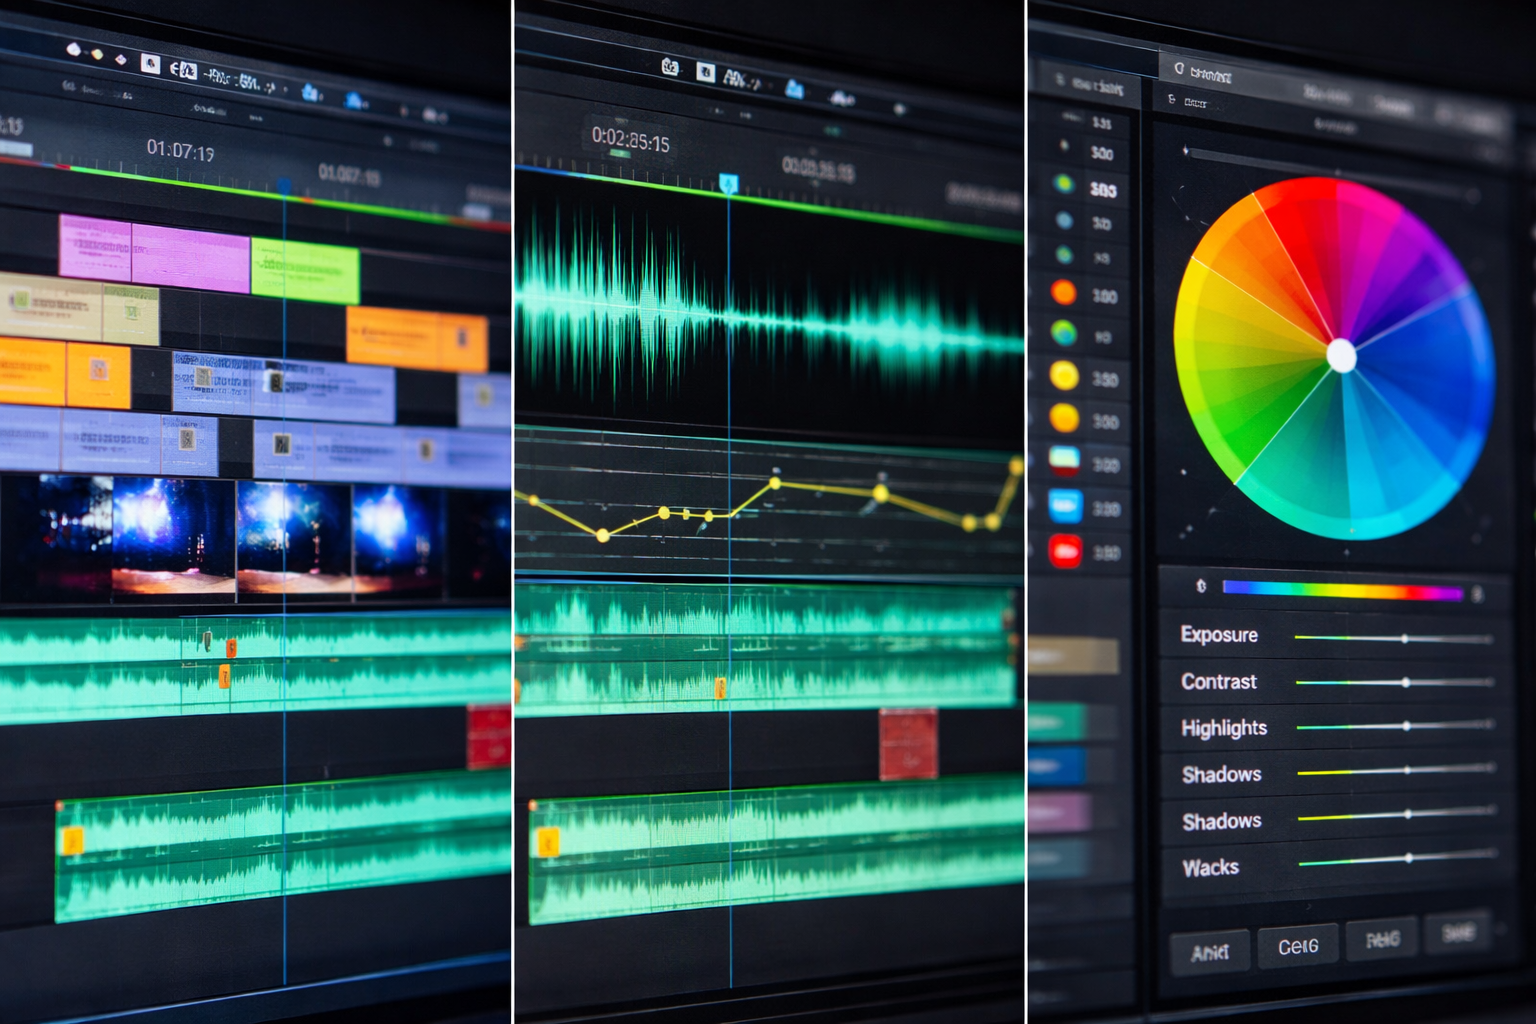Screen dimensions: 1536x1024
Task: Click the blue folder icon in middle toolbar
Action: 794,90
